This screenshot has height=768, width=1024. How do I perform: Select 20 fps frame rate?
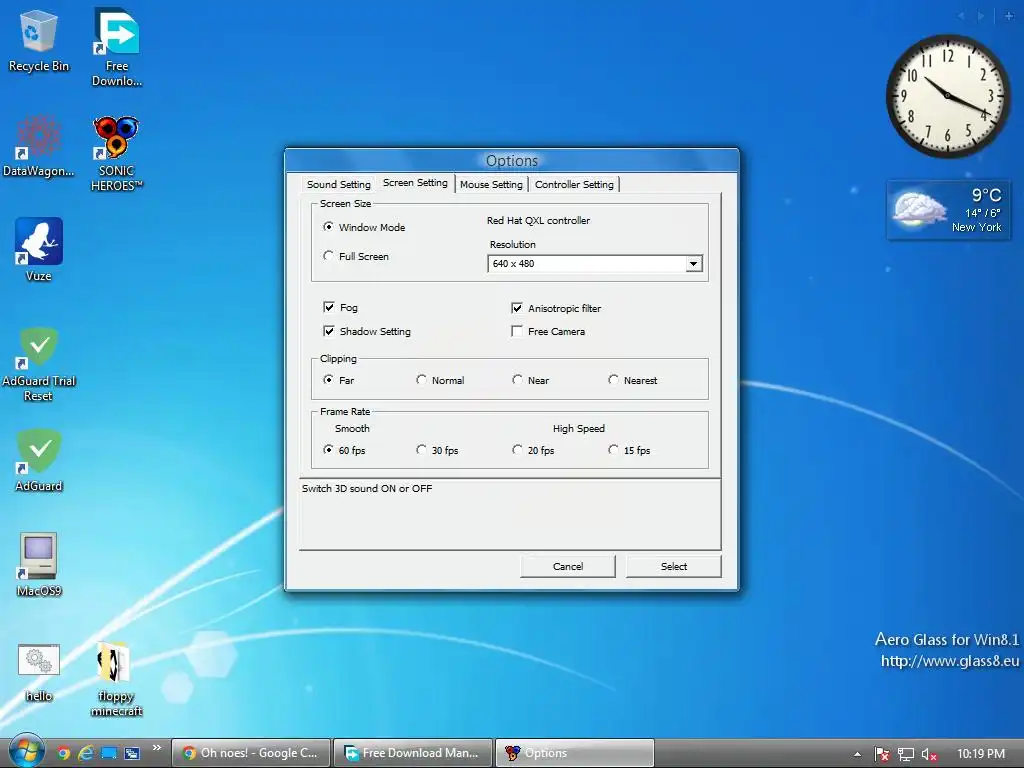tap(518, 450)
